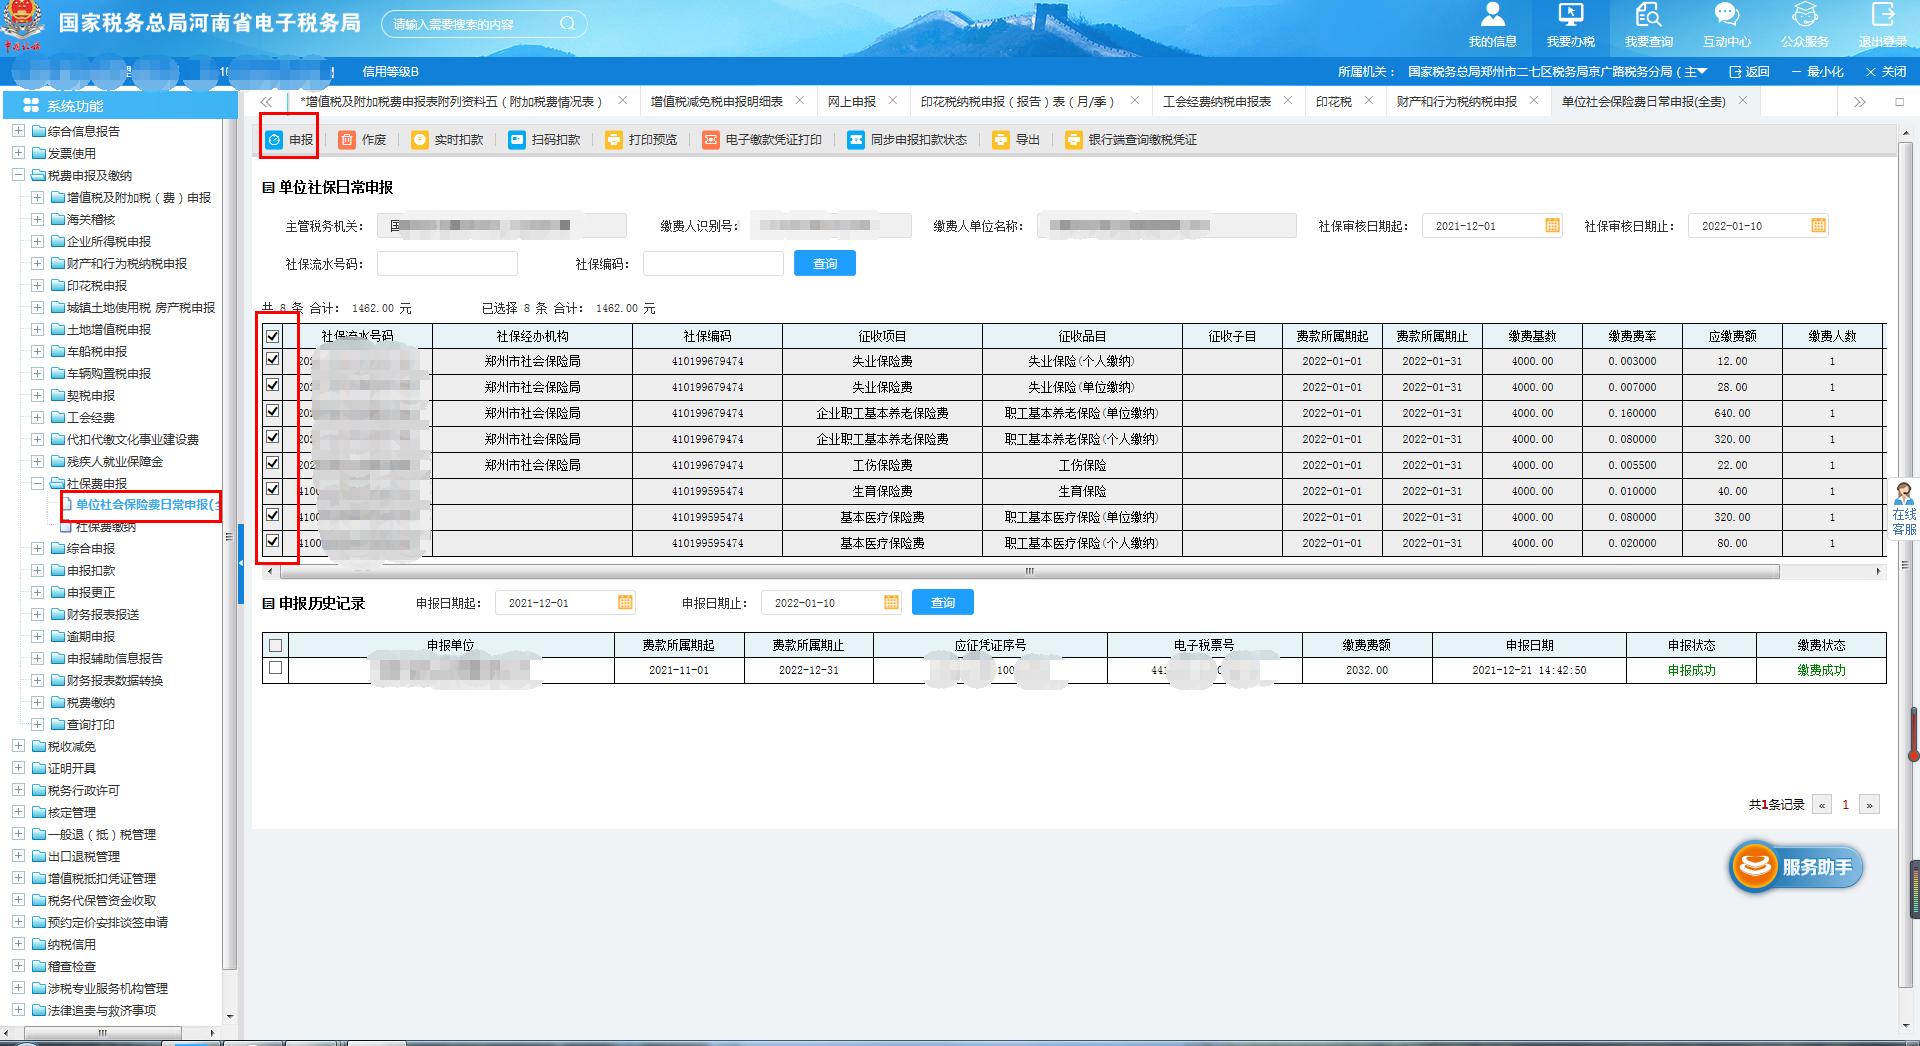
Task: Click the 作废 void icon
Action: click(347, 140)
